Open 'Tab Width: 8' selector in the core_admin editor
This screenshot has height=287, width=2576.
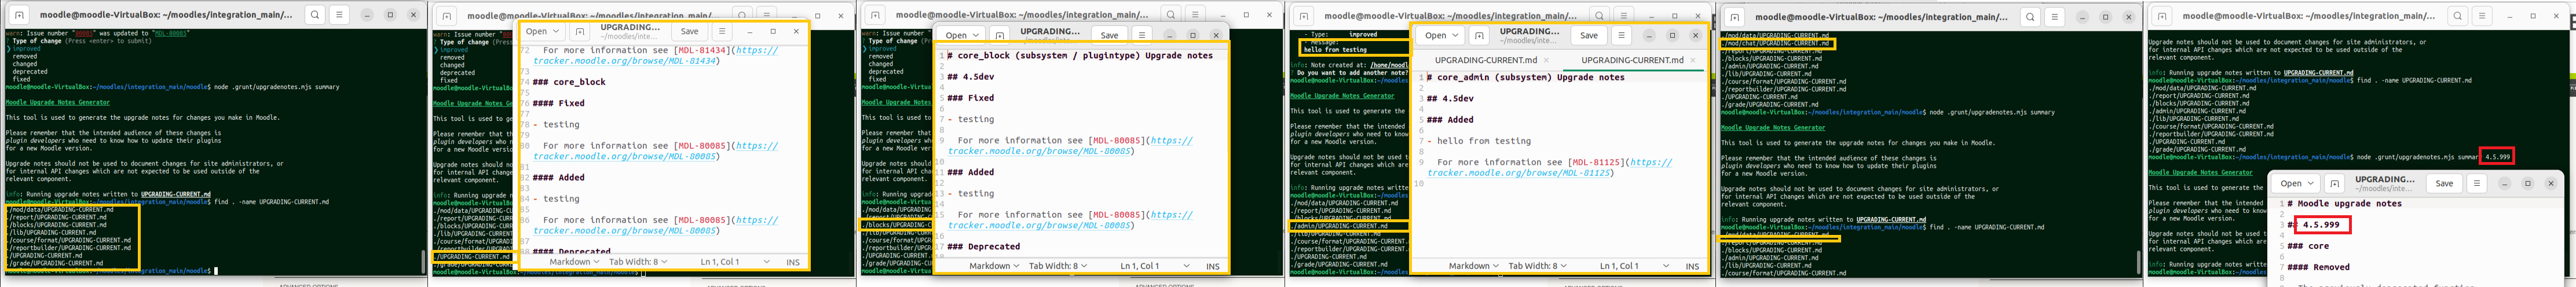(x=1537, y=266)
